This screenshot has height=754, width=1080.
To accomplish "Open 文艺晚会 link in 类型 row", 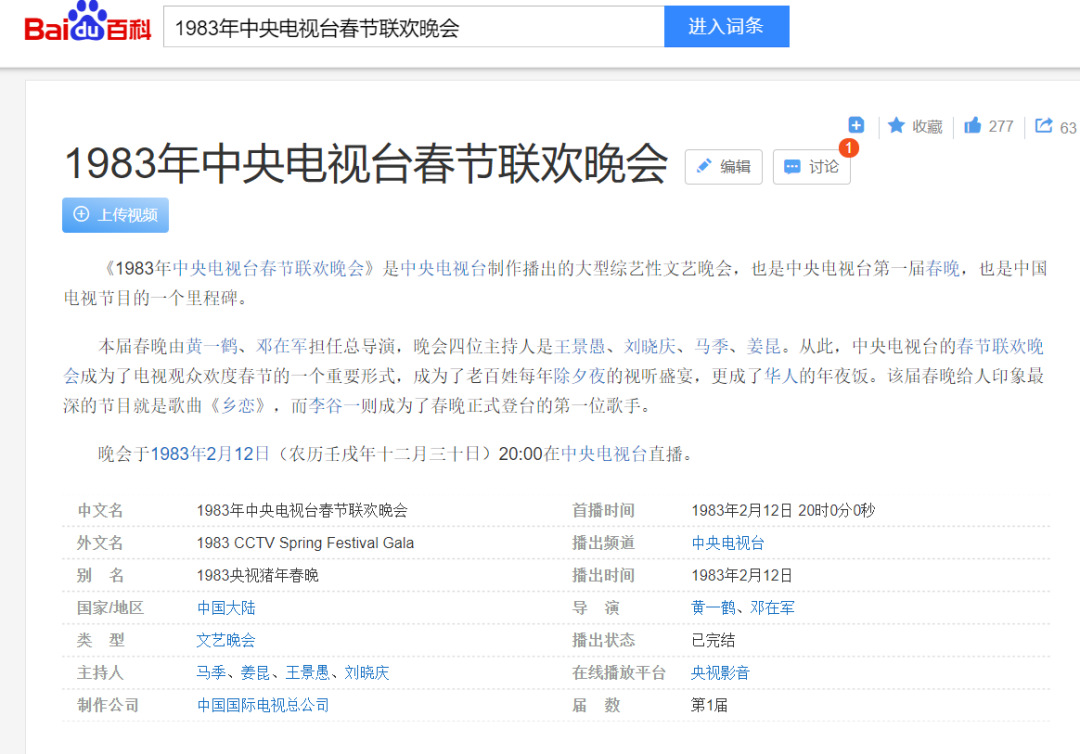I will pyautogui.click(x=226, y=640).
